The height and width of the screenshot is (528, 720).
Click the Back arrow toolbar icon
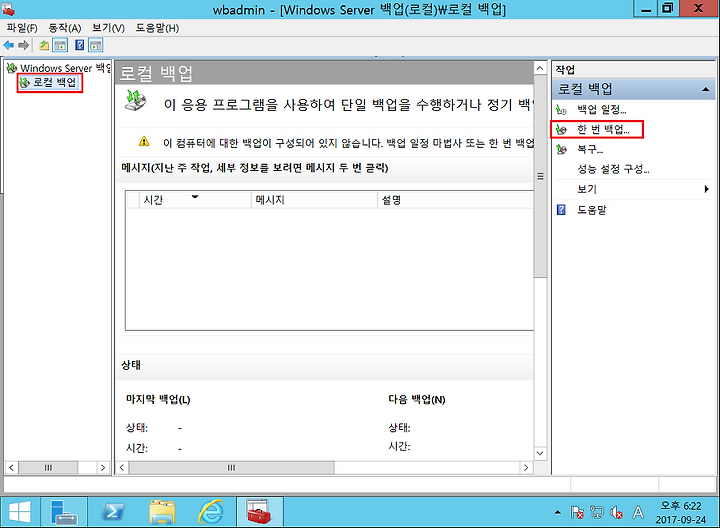[9, 45]
